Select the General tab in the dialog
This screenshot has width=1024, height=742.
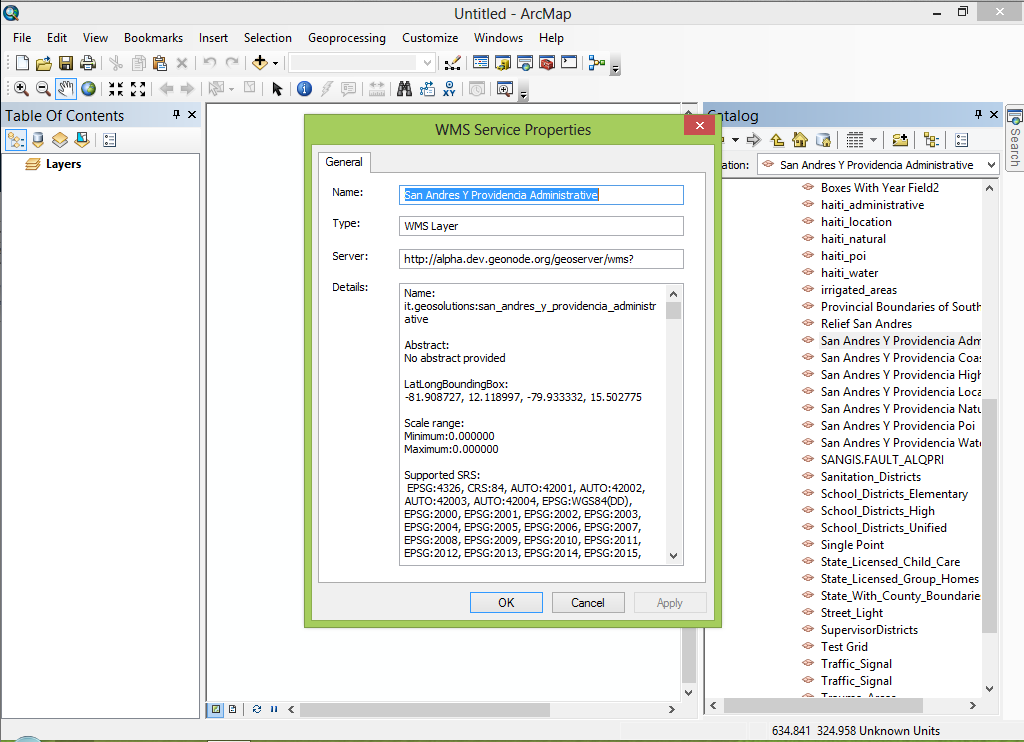coord(344,162)
